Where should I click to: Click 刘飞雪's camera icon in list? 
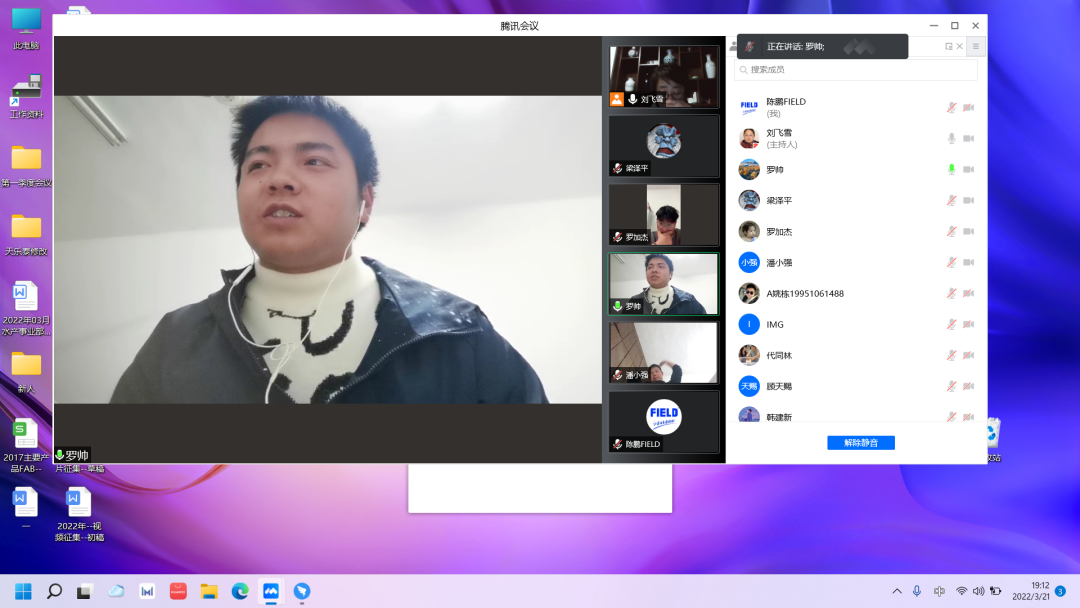[968, 138]
